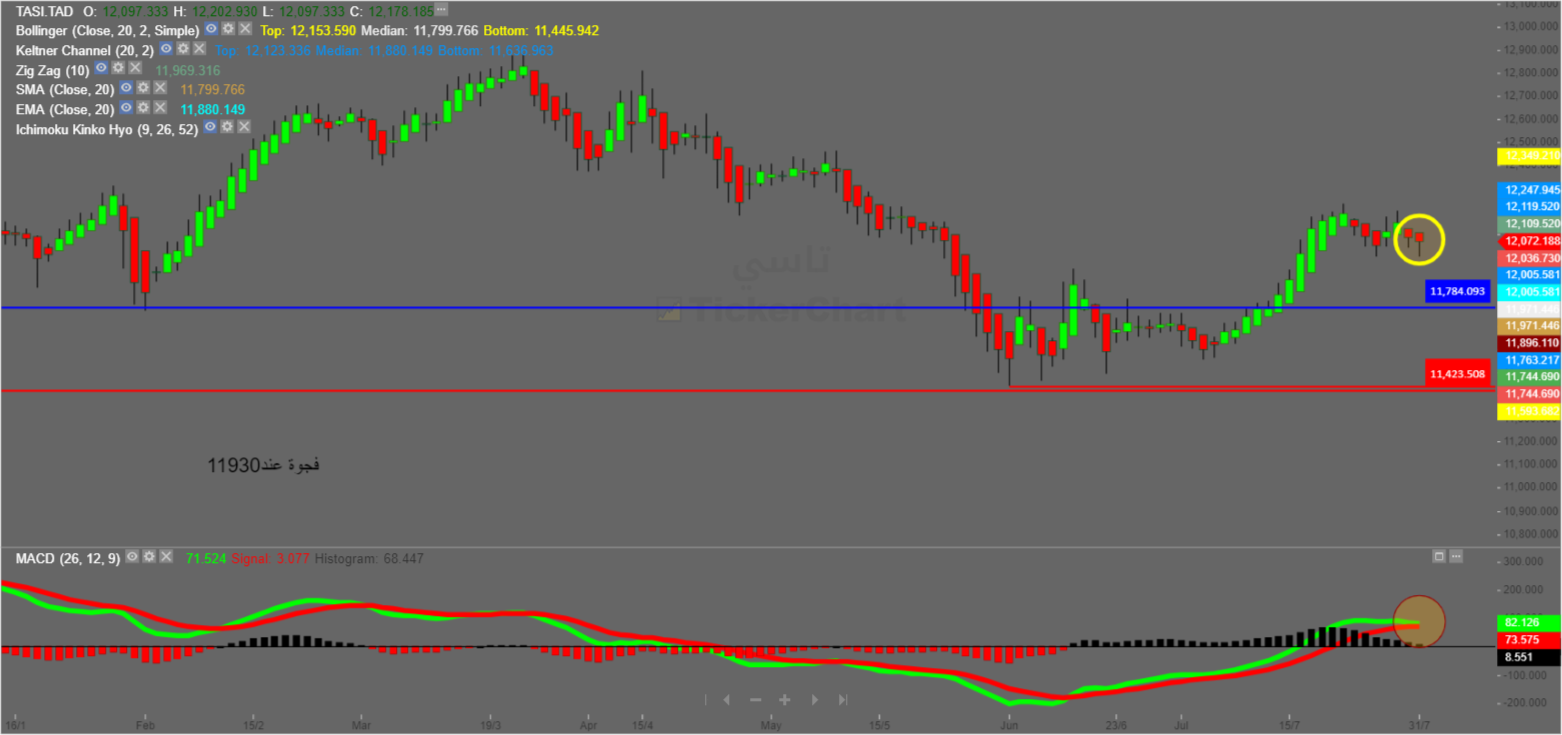Remove the EMA indicator with X
Image resolution: width=1562 pixels, height=735 pixels.
pos(160,107)
